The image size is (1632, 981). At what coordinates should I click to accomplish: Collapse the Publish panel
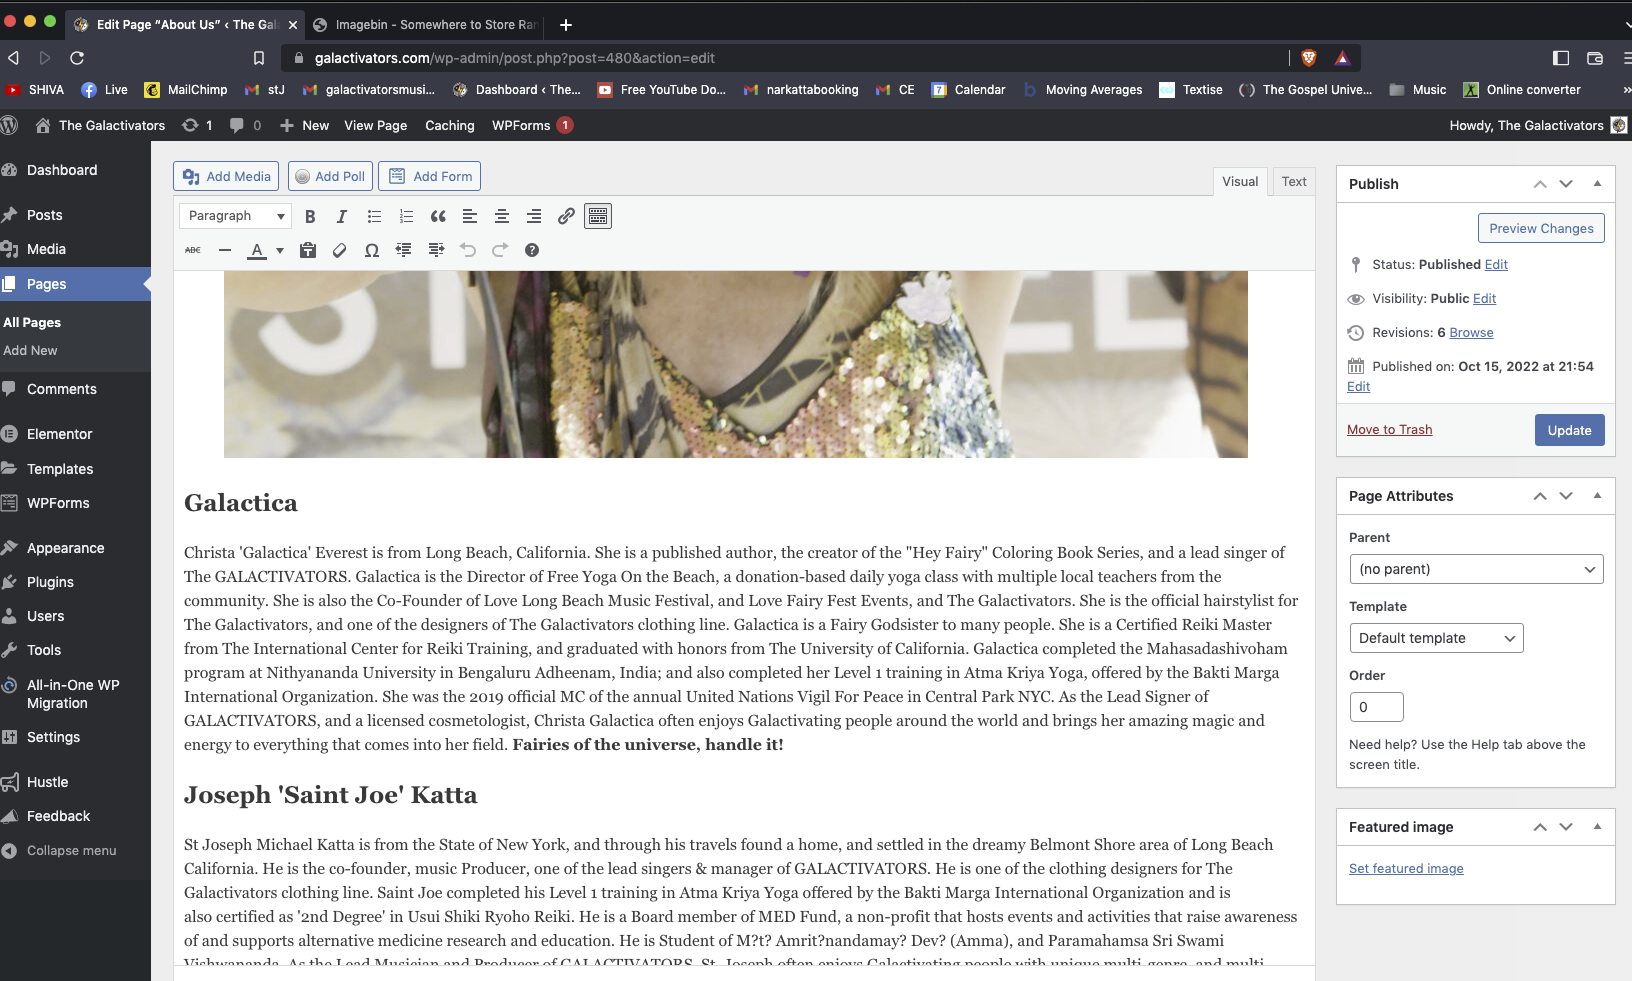click(1597, 184)
